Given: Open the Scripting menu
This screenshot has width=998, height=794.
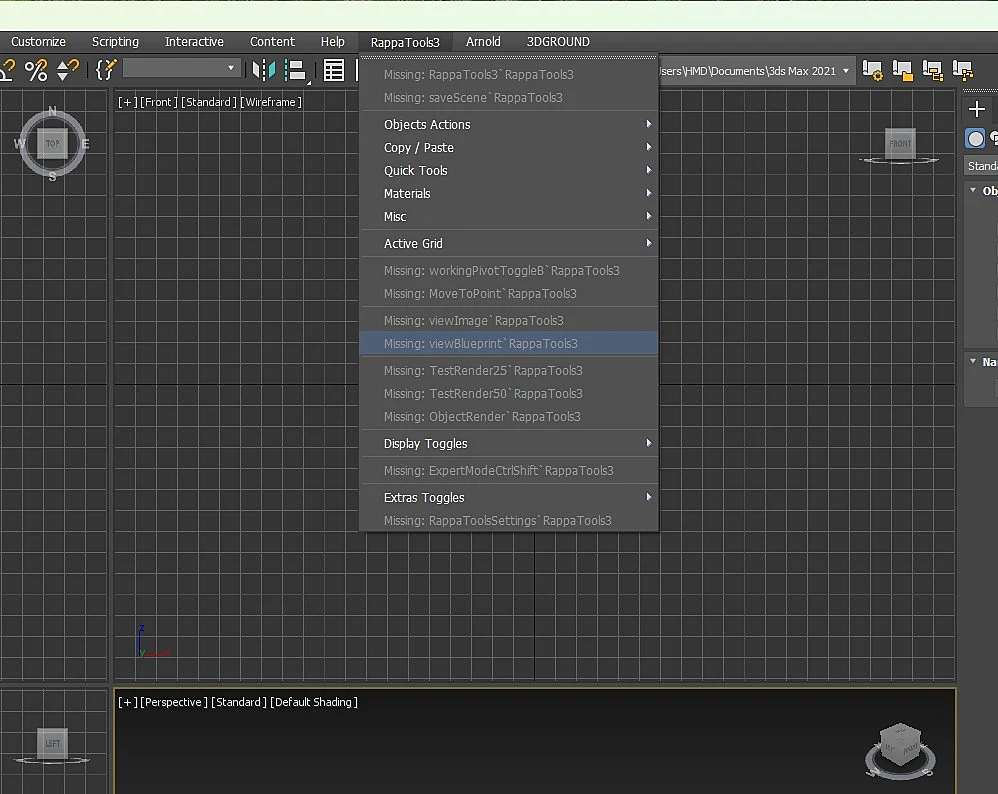Looking at the screenshot, I should 115,41.
